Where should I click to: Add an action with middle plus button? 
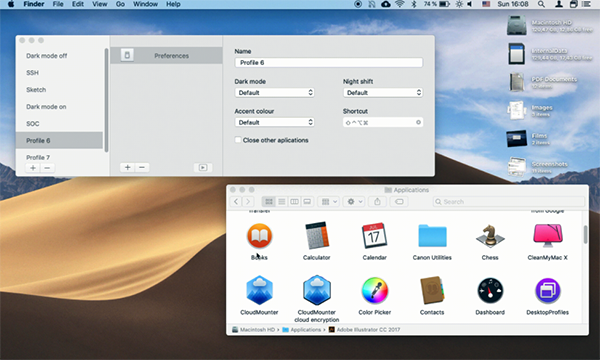[x=127, y=168]
